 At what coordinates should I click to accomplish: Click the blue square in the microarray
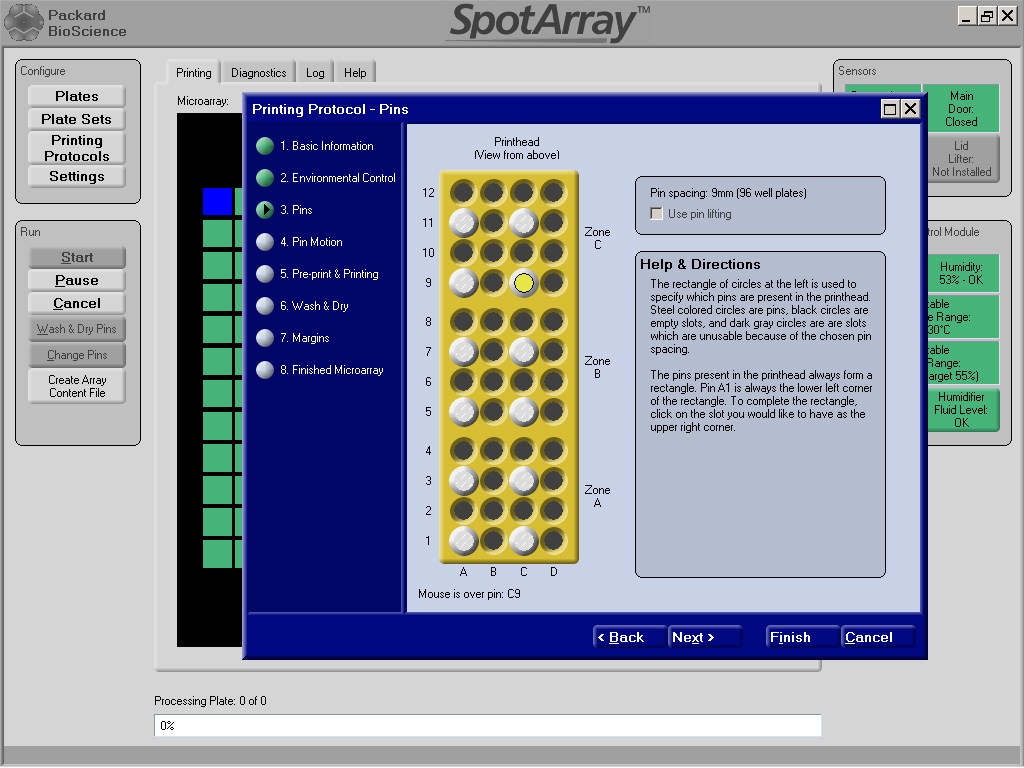click(217, 201)
